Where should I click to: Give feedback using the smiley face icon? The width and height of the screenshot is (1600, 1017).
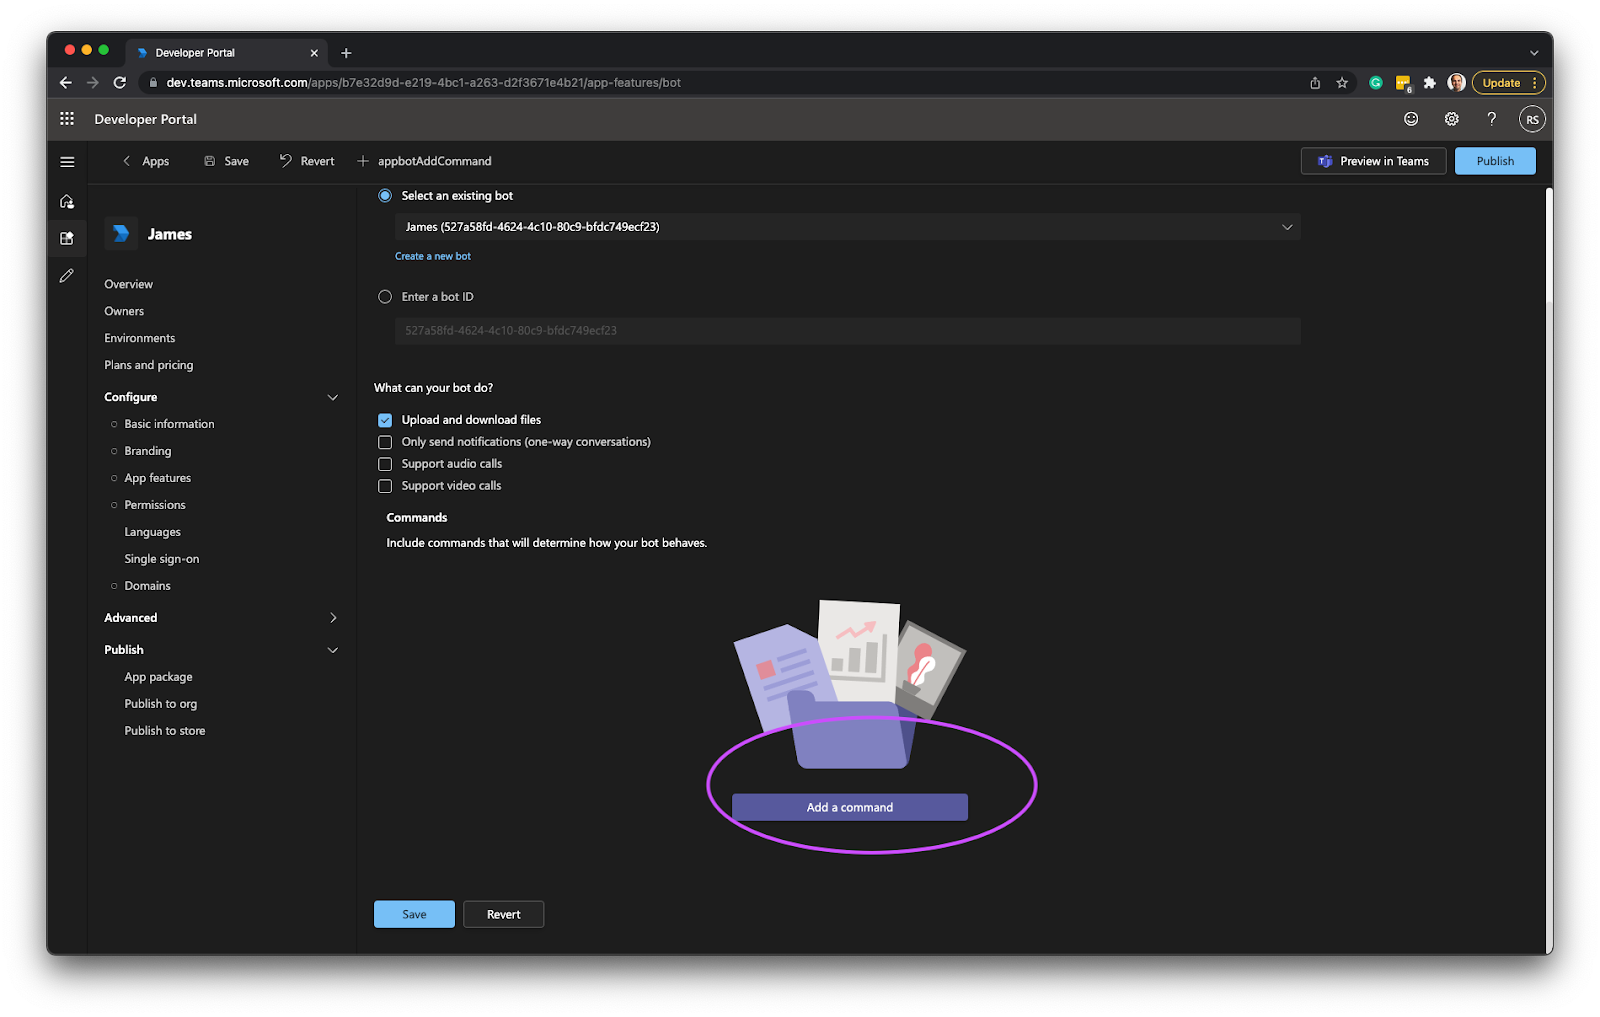point(1410,118)
